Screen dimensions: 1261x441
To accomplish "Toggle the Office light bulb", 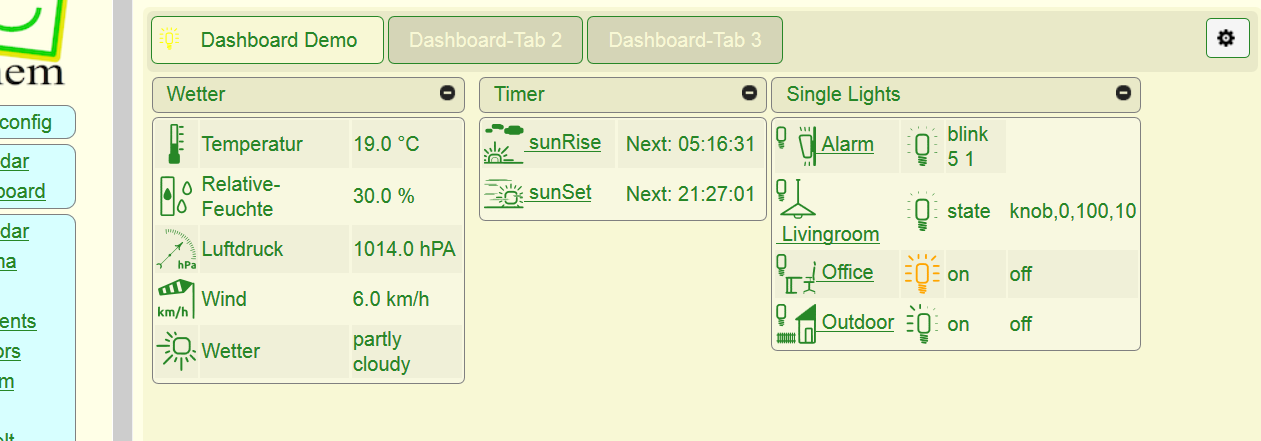I will point(921,273).
